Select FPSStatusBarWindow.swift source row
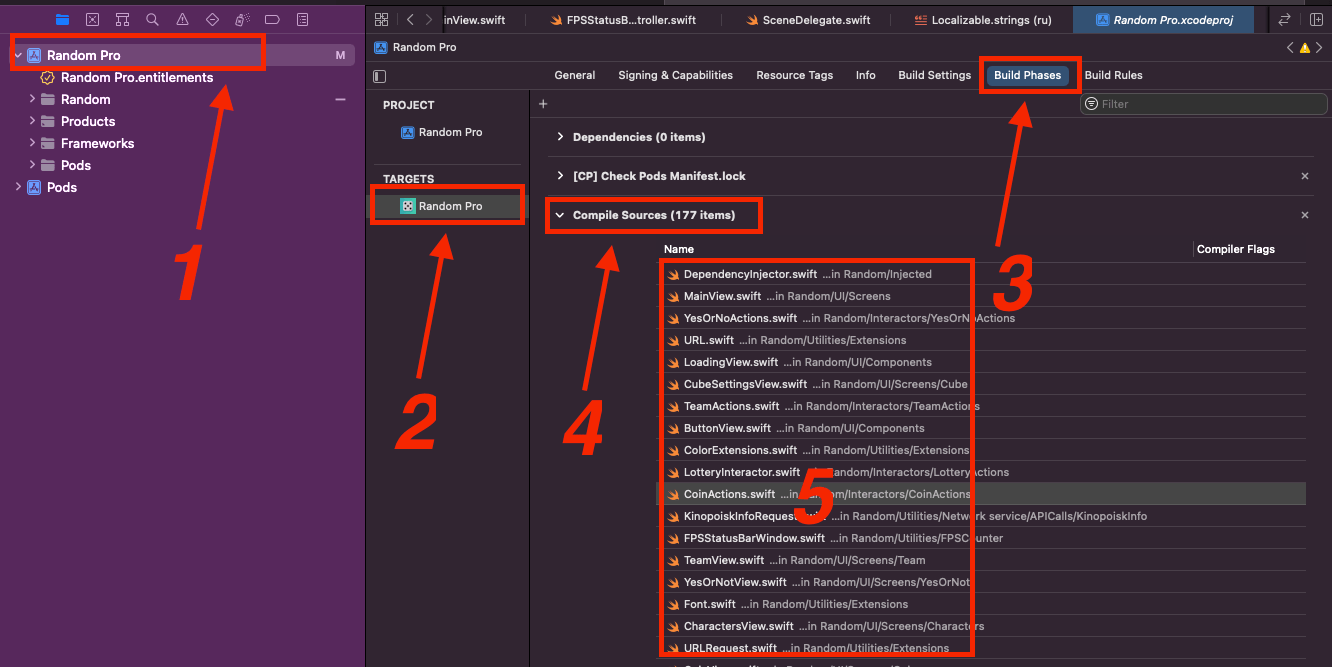This screenshot has height=667, width=1332. click(x=981, y=538)
